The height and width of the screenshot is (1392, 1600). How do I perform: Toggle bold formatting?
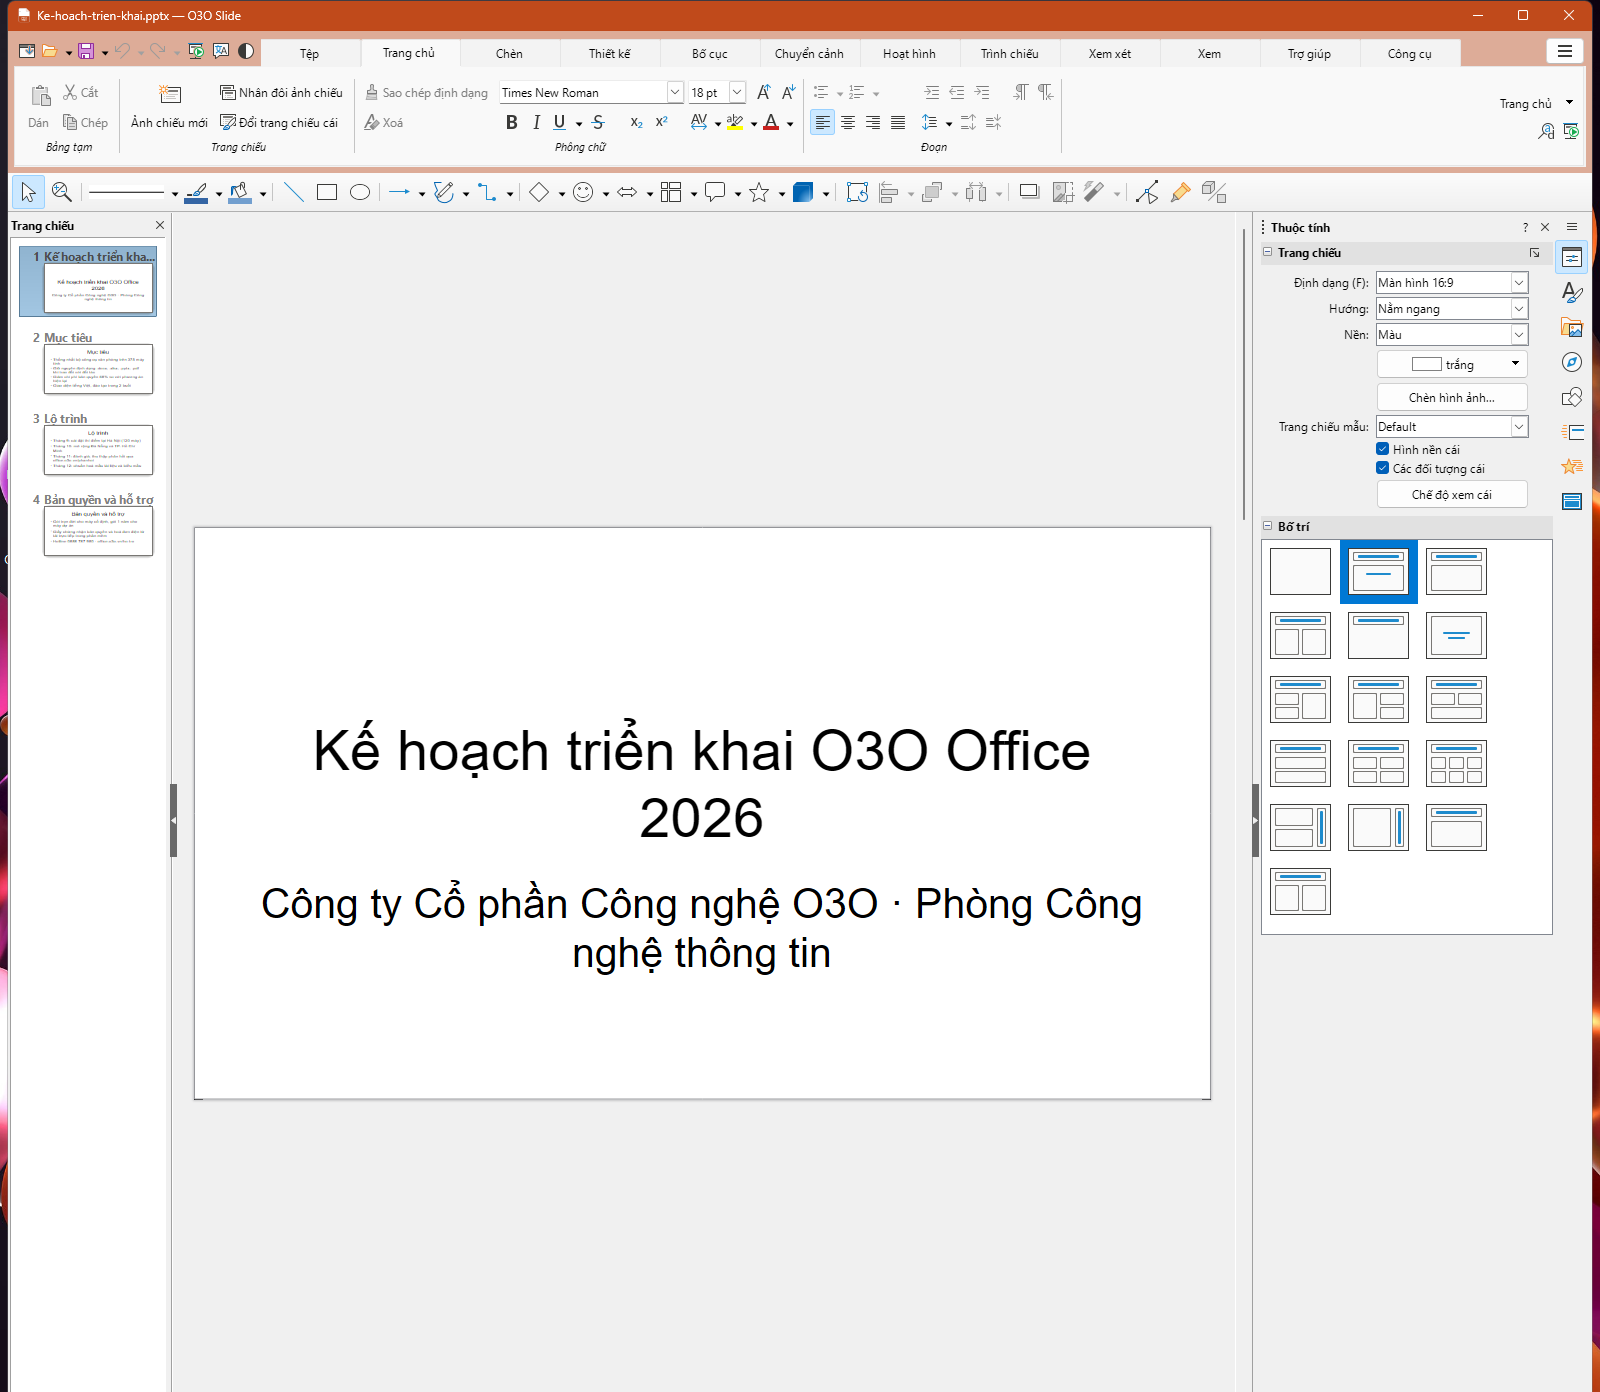point(511,122)
